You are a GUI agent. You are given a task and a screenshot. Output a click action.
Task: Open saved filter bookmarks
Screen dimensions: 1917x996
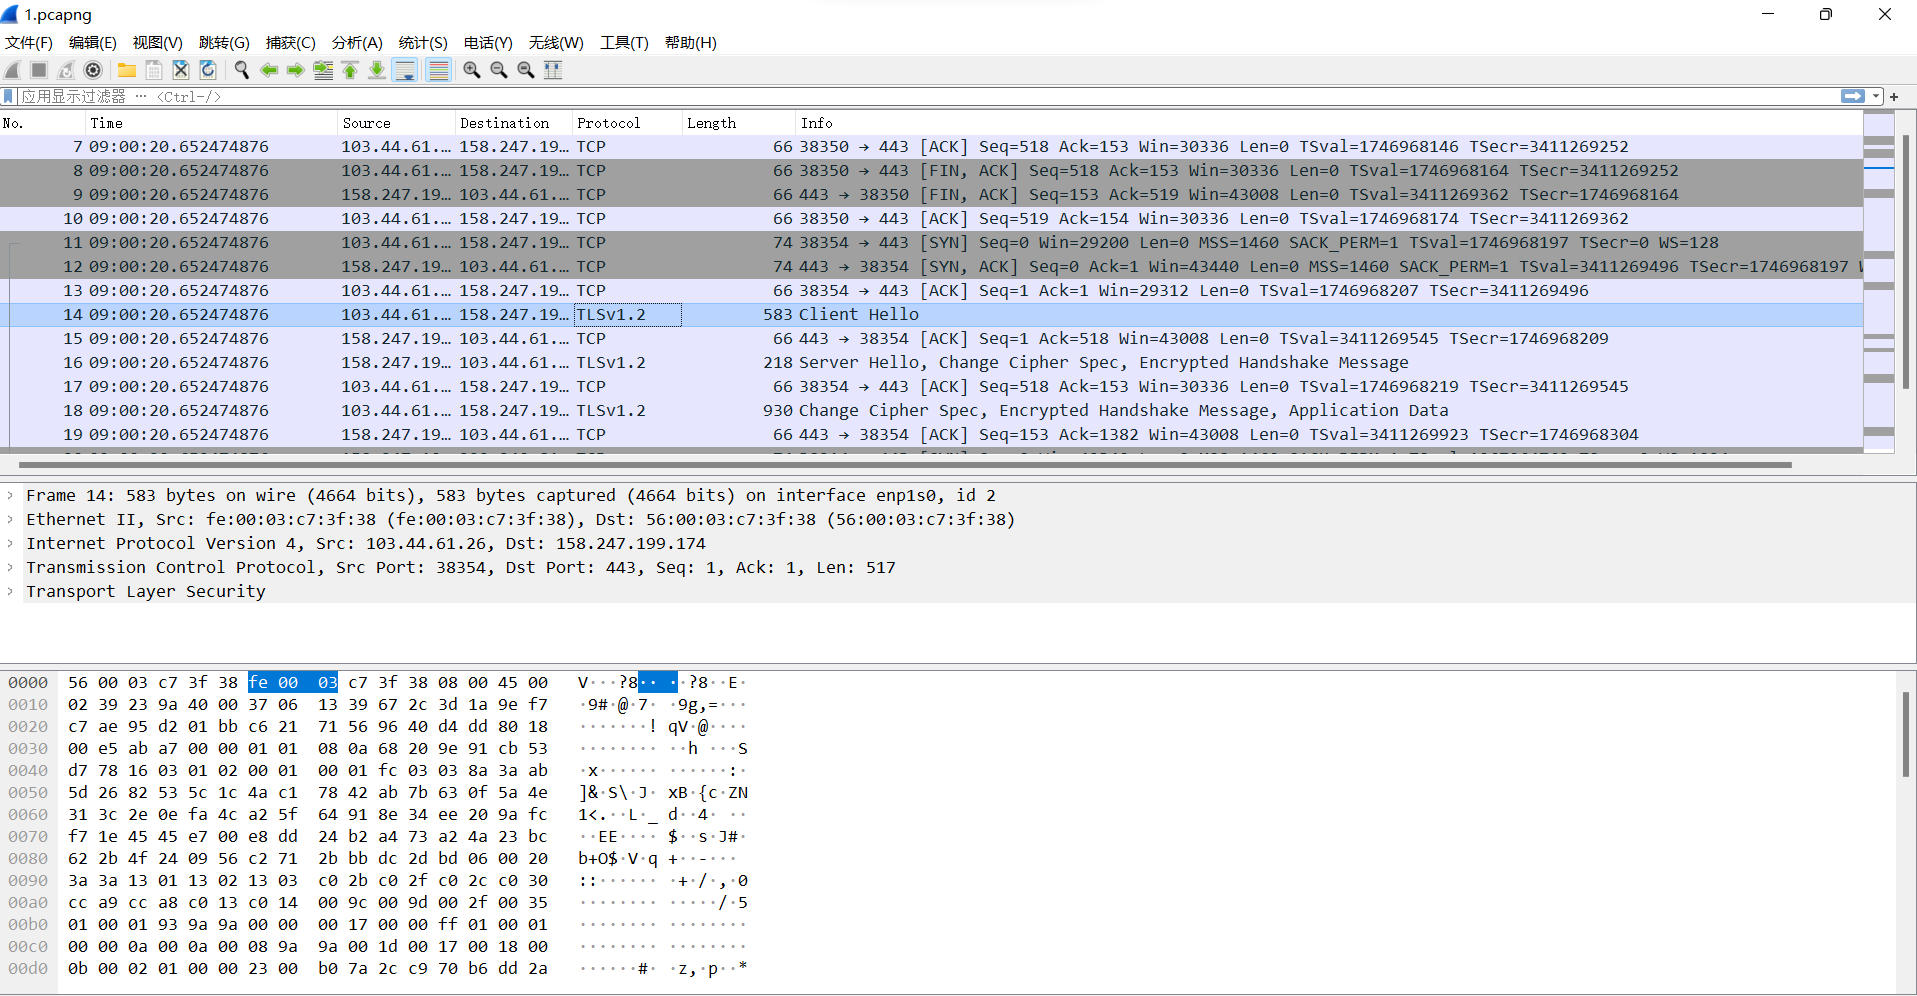9,97
